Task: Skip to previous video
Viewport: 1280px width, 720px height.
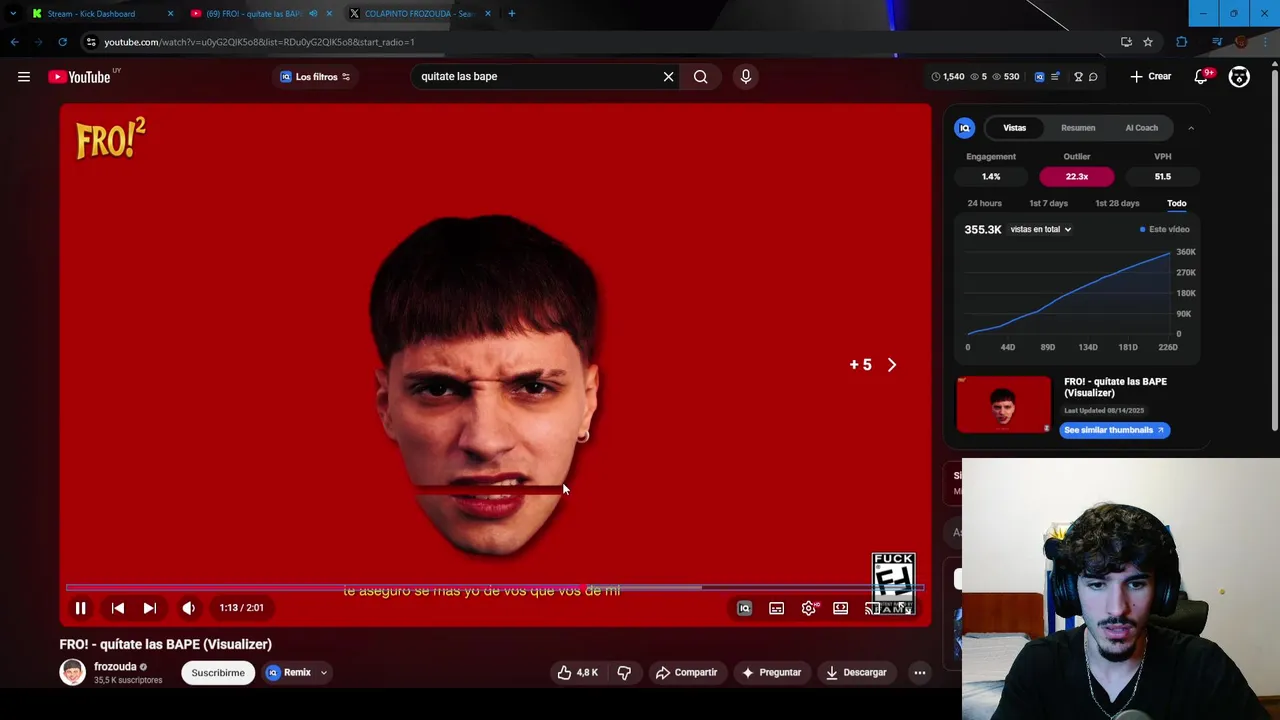Action: pos(118,608)
